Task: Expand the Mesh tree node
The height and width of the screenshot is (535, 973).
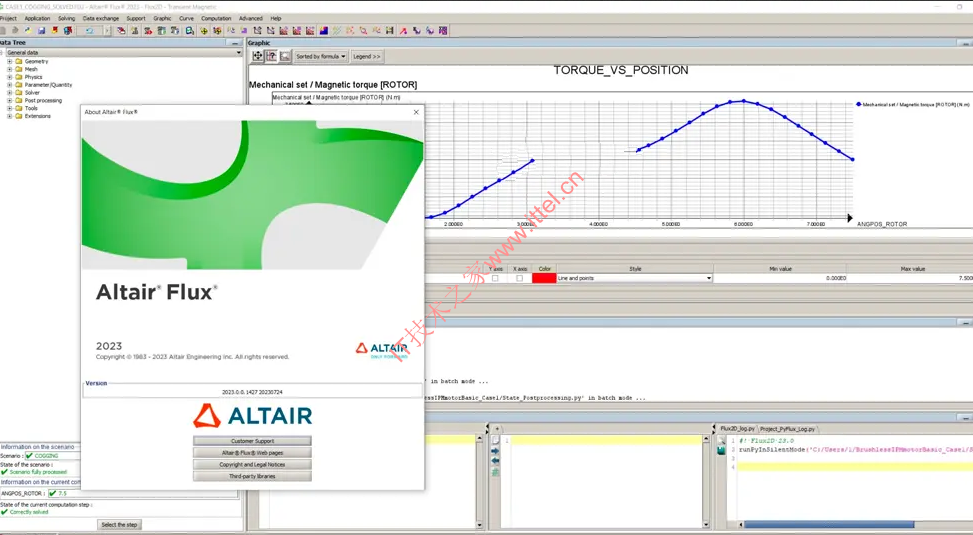Action: point(9,69)
